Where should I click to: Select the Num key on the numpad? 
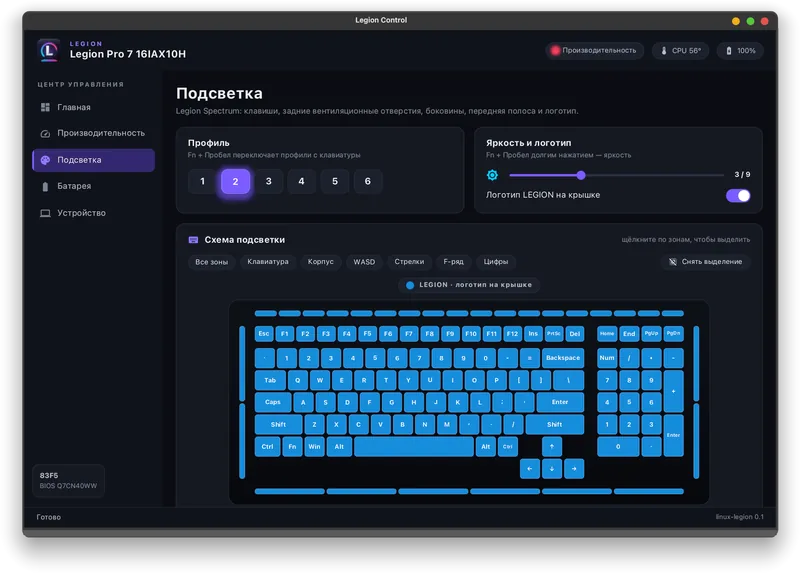[x=607, y=358]
